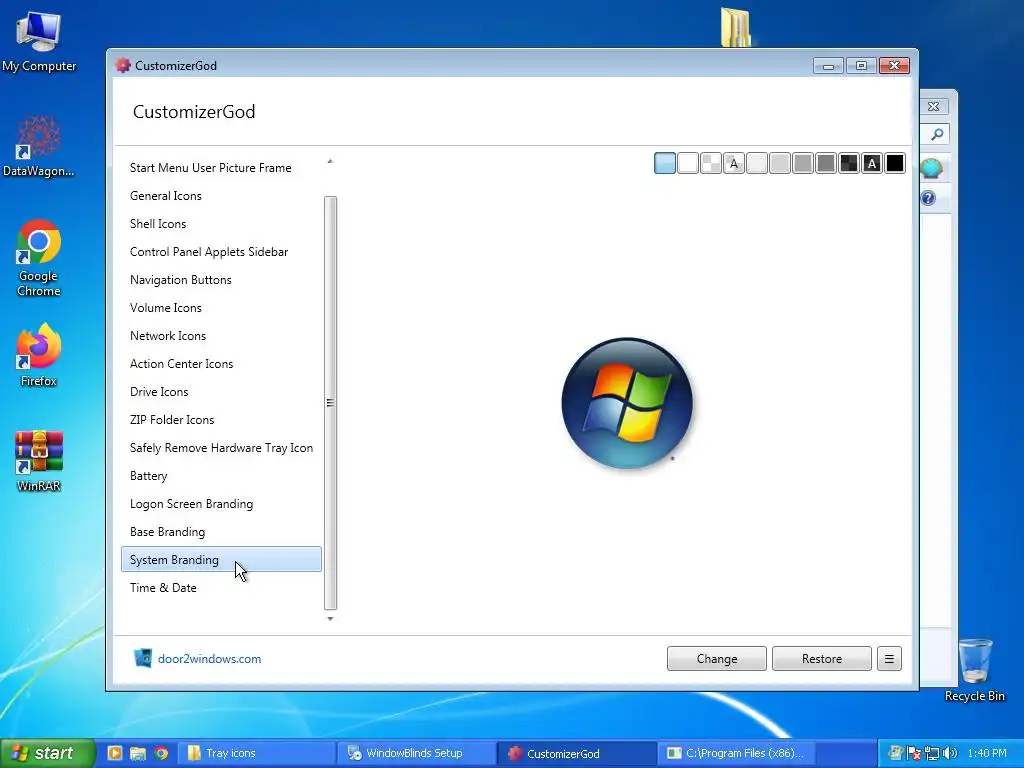This screenshot has height=768, width=1024.
Task: Select Base Branding in the list
Action: [221, 532]
